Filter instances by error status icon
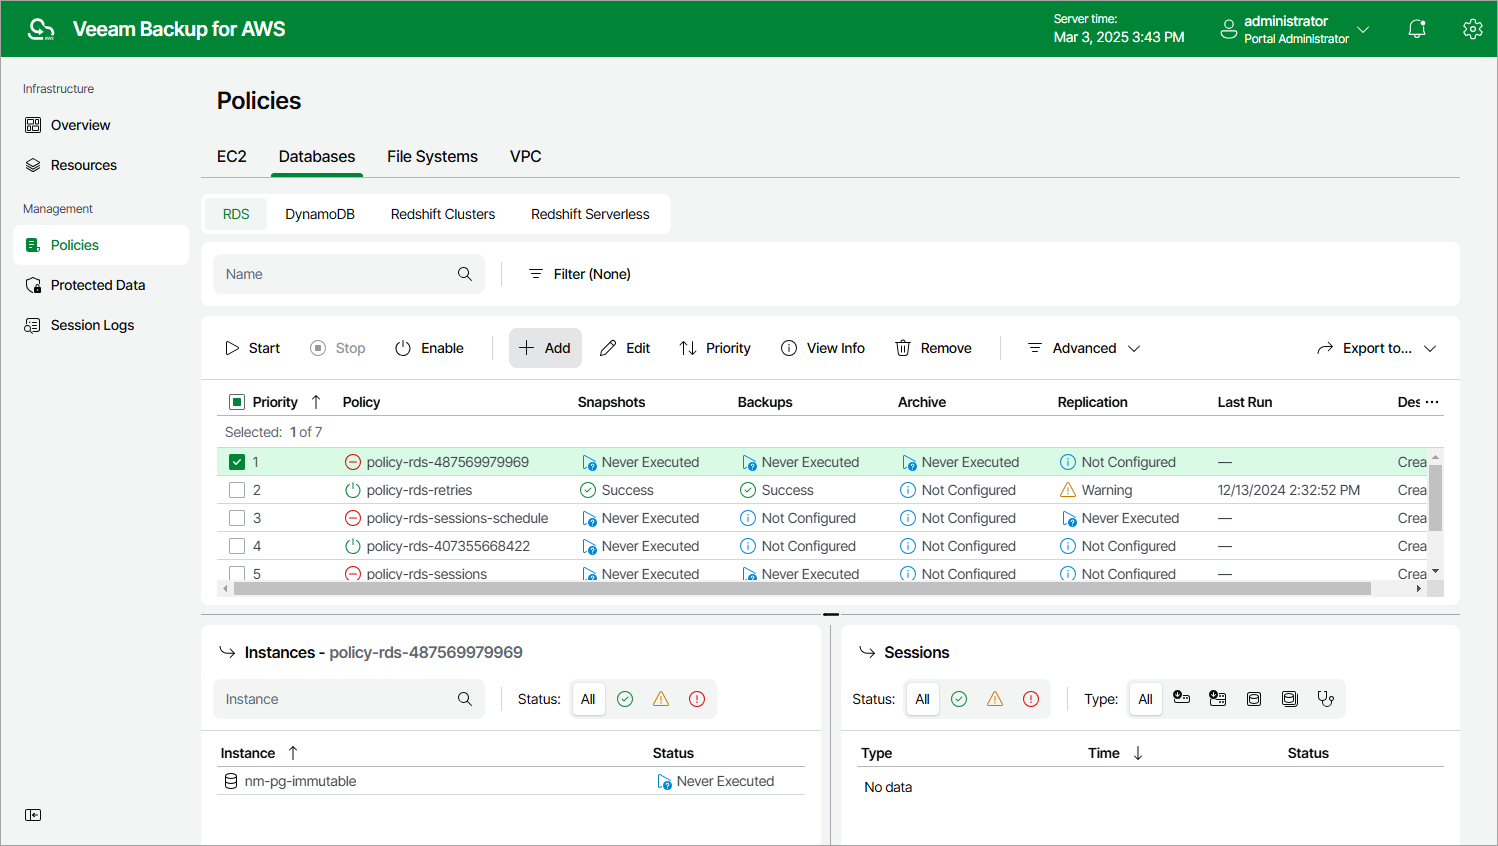Image resolution: width=1498 pixels, height=846 pixels. point(697,699)
